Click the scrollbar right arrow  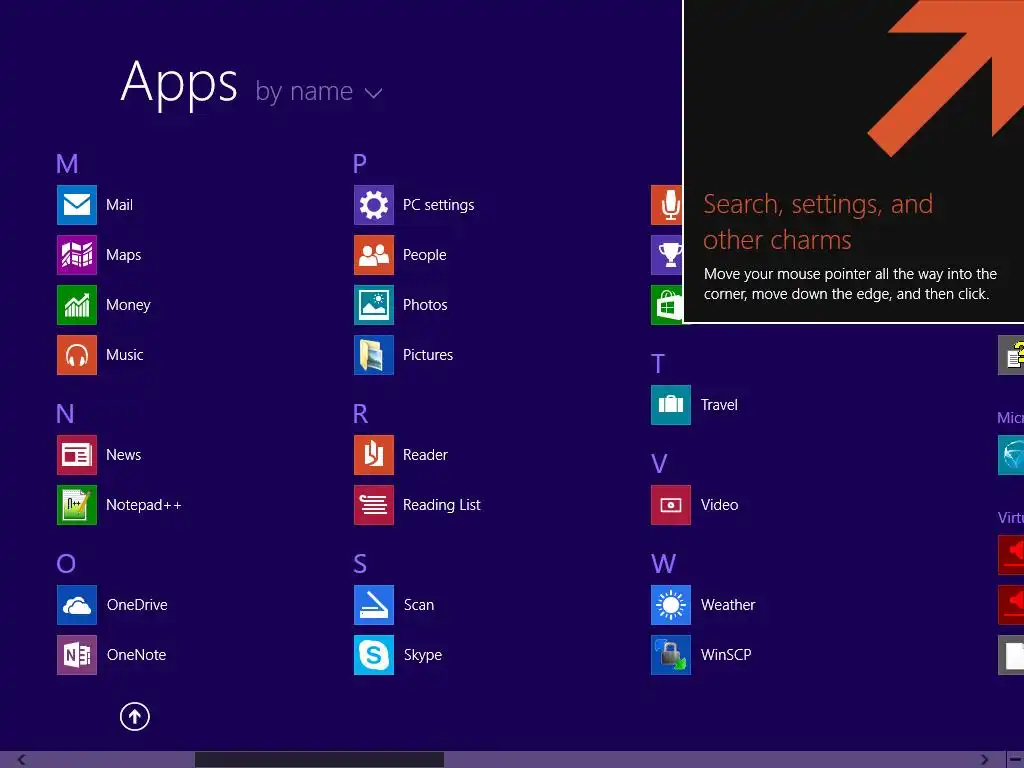coord(984,760)
